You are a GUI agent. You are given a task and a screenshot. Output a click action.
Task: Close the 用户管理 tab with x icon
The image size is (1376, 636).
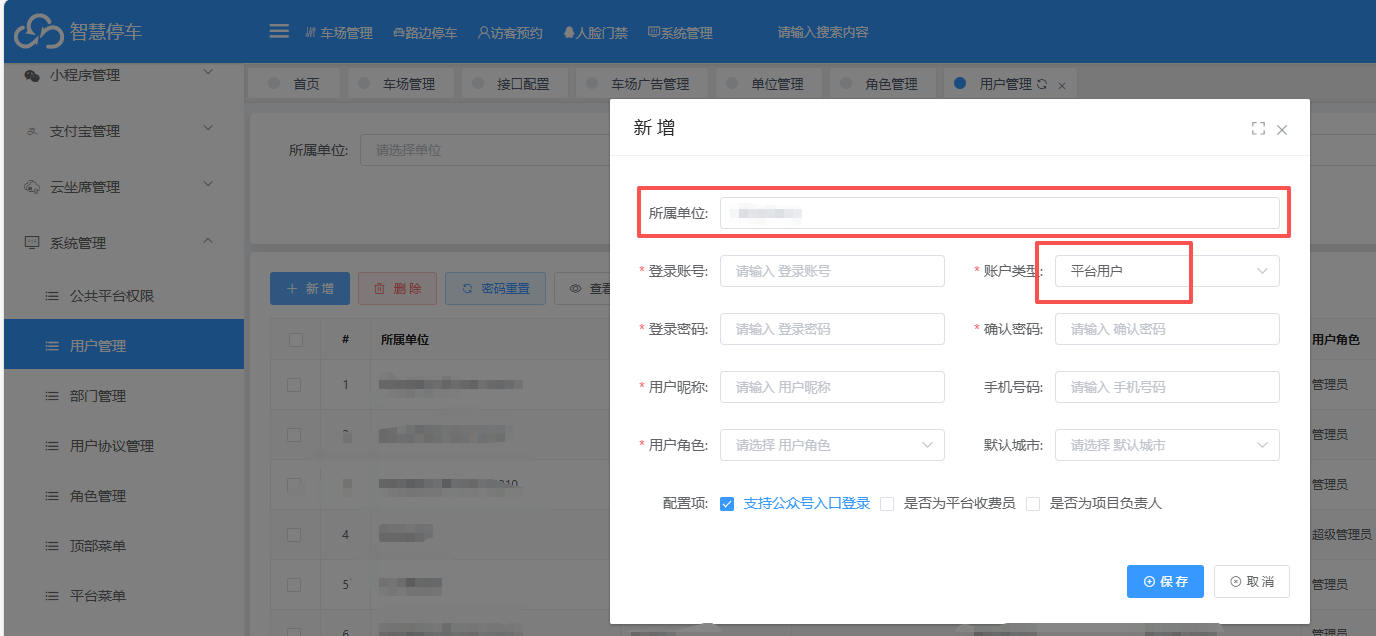click(x=1061, y=86)
